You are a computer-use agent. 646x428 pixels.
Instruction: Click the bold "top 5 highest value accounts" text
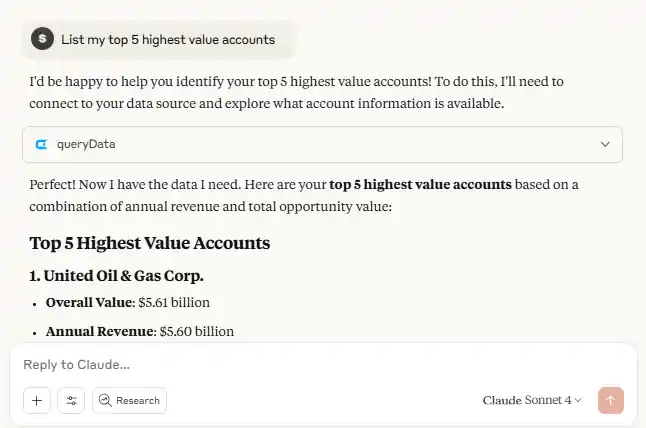coord(420,184)
